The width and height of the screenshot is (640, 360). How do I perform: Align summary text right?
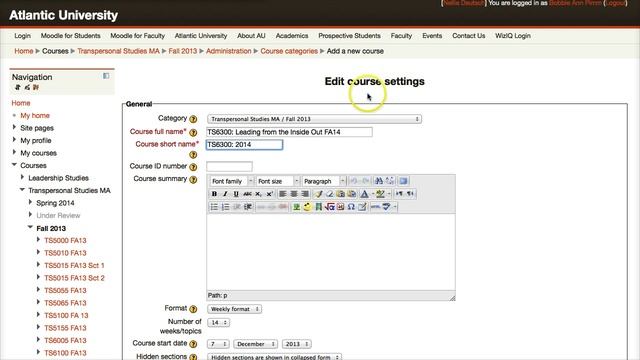(x=304, y=194)
